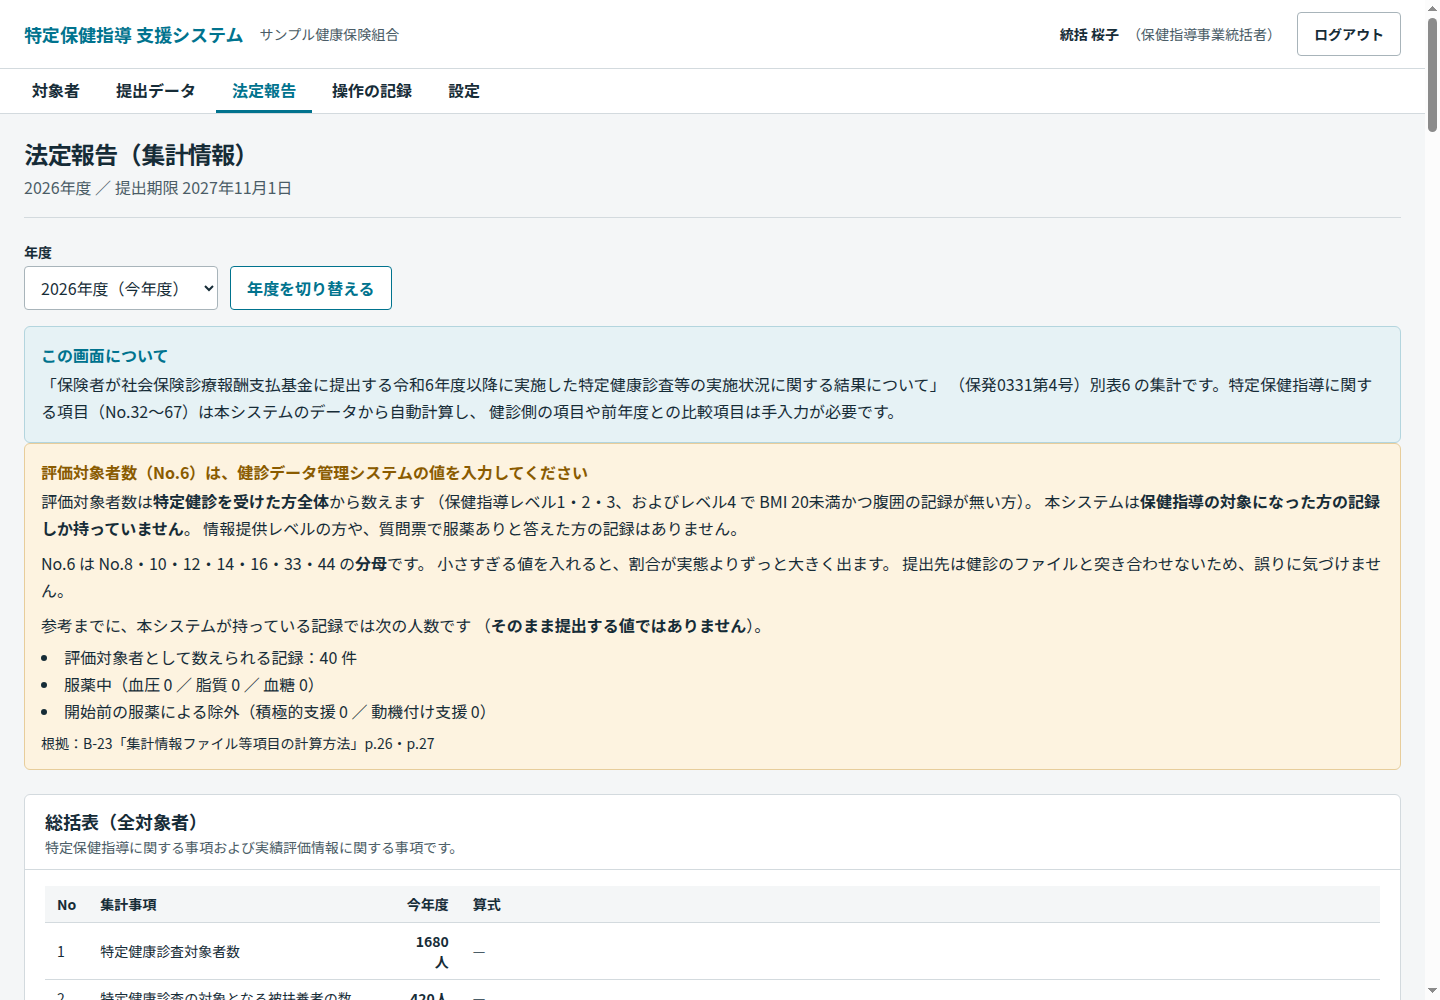Click the 評価対象者数（No.6） warning heading
Screen dimensions: 1440x1000
(x=315, y=473)
